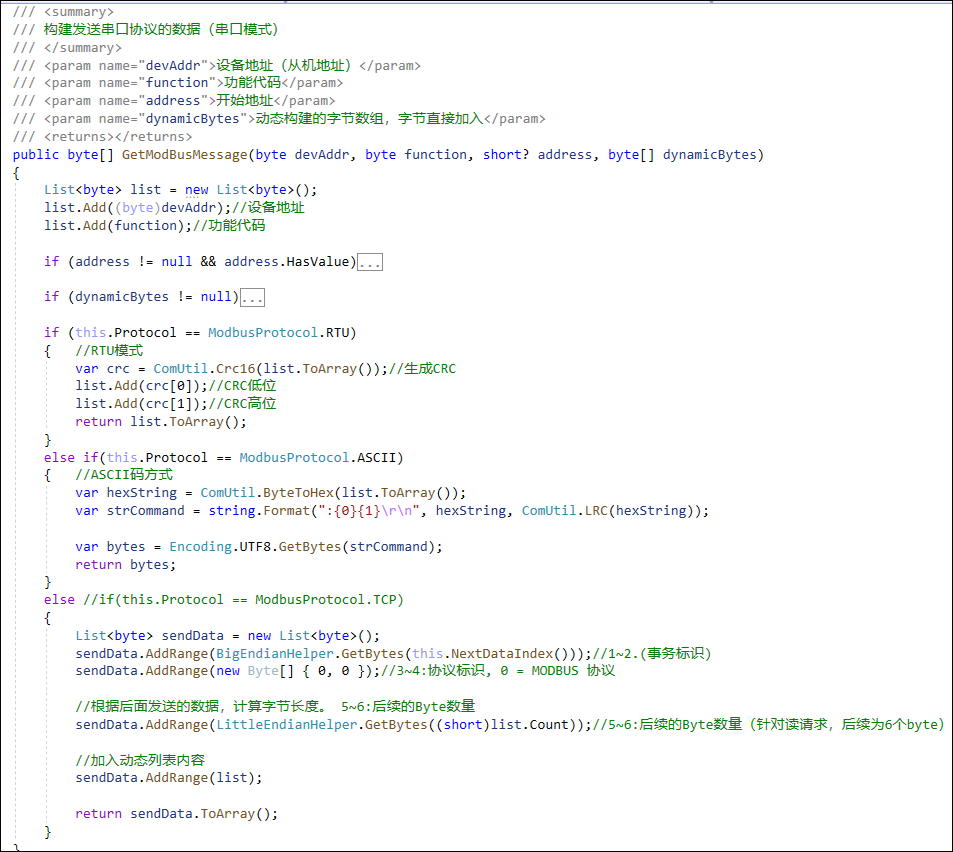Click the list.Add(crc[0]) line
This screenshot has width=953, height=852.
click(176, 386)
